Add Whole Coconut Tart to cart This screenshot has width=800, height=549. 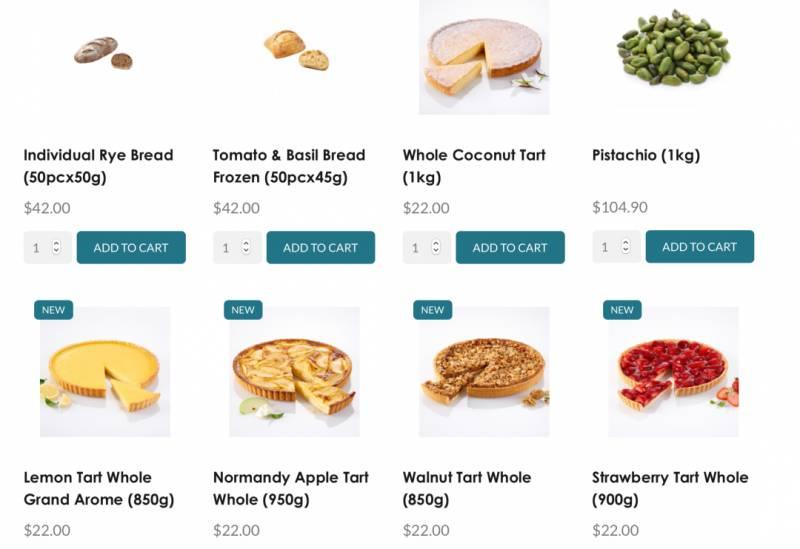510,248
